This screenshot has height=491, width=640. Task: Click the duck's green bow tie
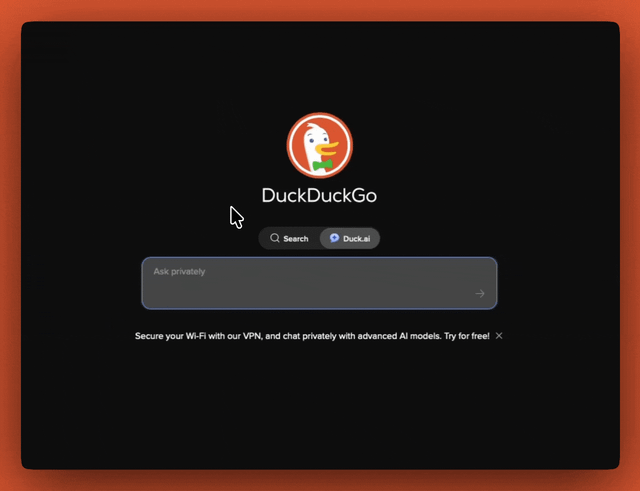tap(322, 164)
